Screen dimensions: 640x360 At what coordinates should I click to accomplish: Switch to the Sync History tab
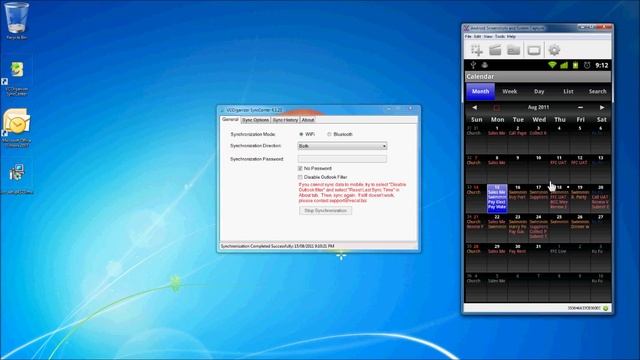tap(285, 120)
